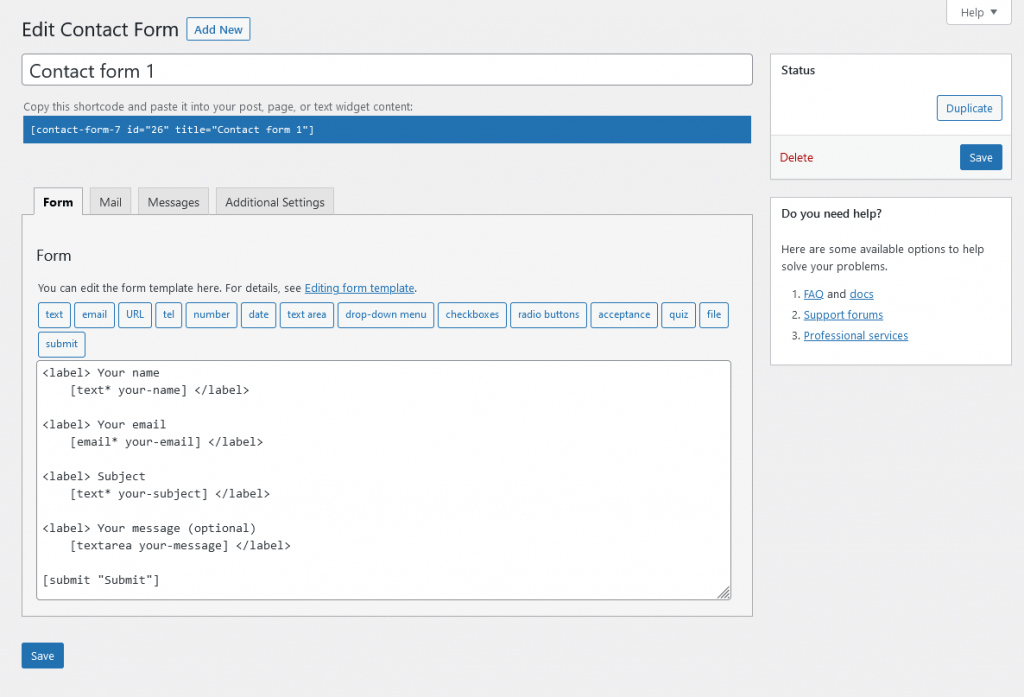Open the Messages tab
Image resolution: width=1024 pixels, height=697 pixels.
174,202
